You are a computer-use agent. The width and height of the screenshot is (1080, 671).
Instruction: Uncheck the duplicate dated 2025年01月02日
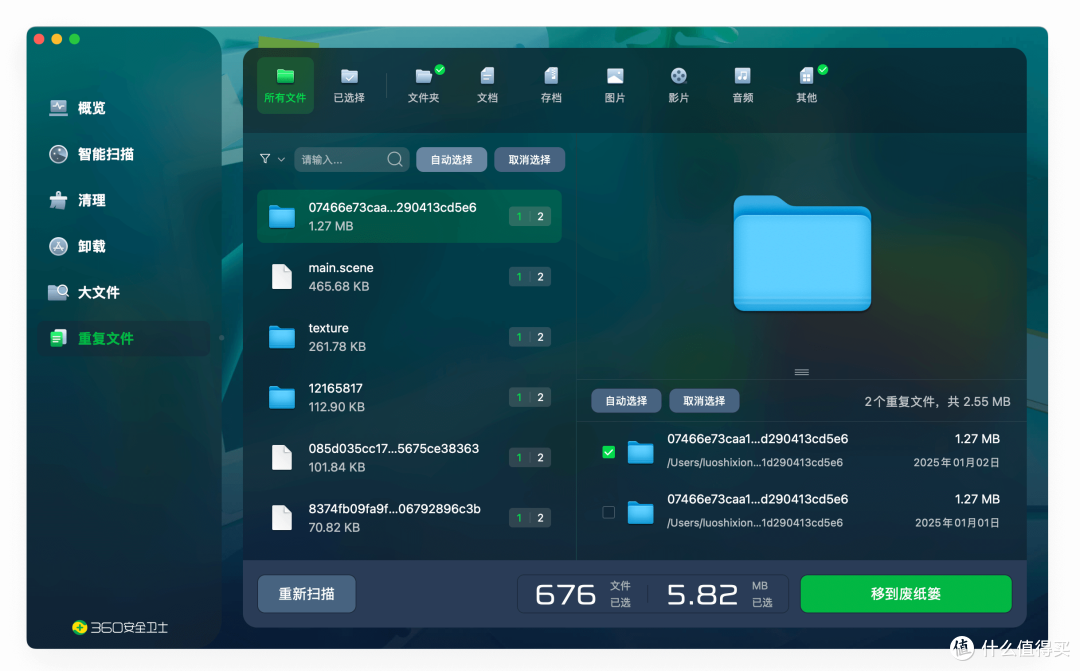608,452
